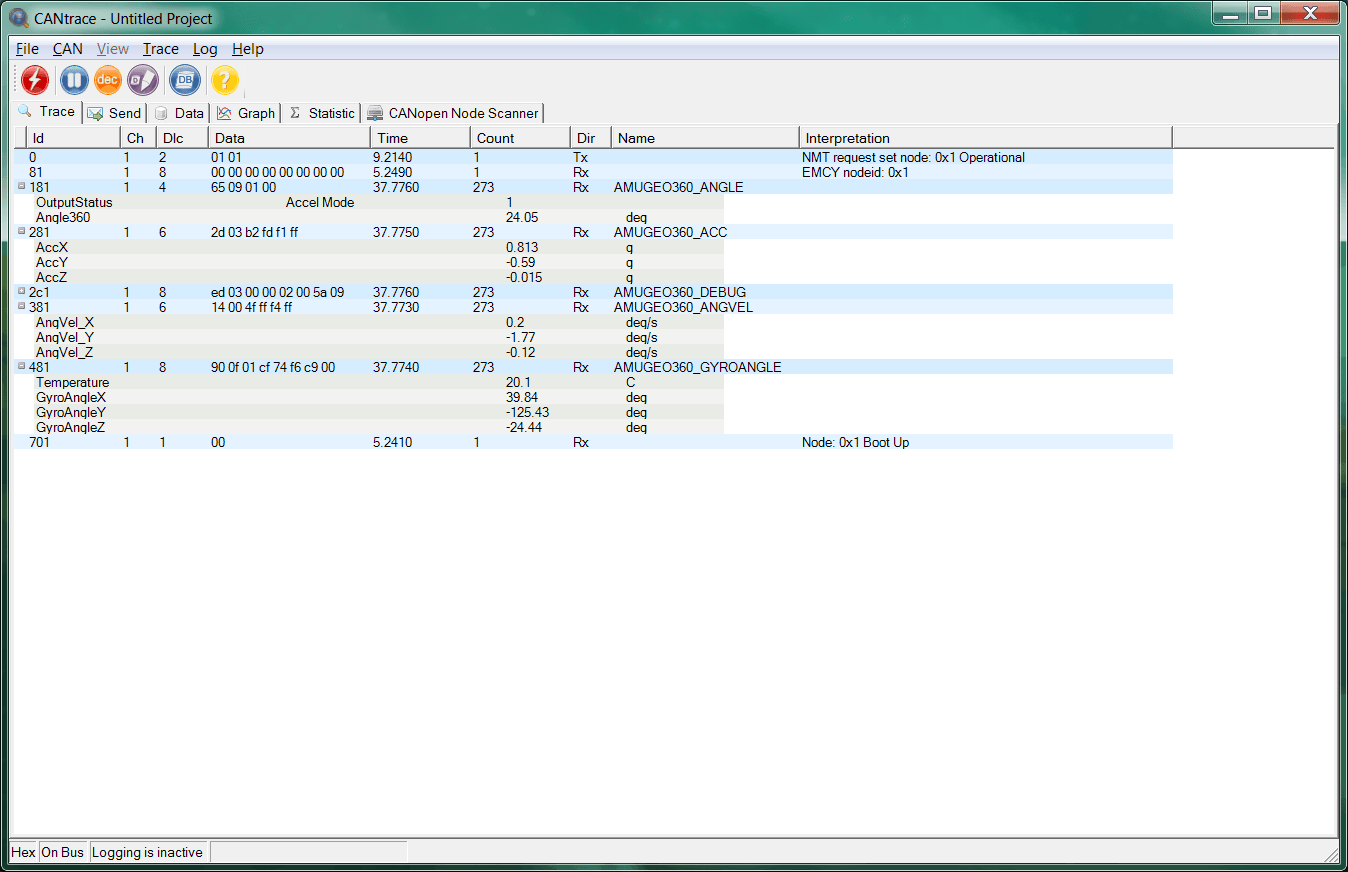
Task: Click the blue pause trace icon
Action: click(74, 80)
